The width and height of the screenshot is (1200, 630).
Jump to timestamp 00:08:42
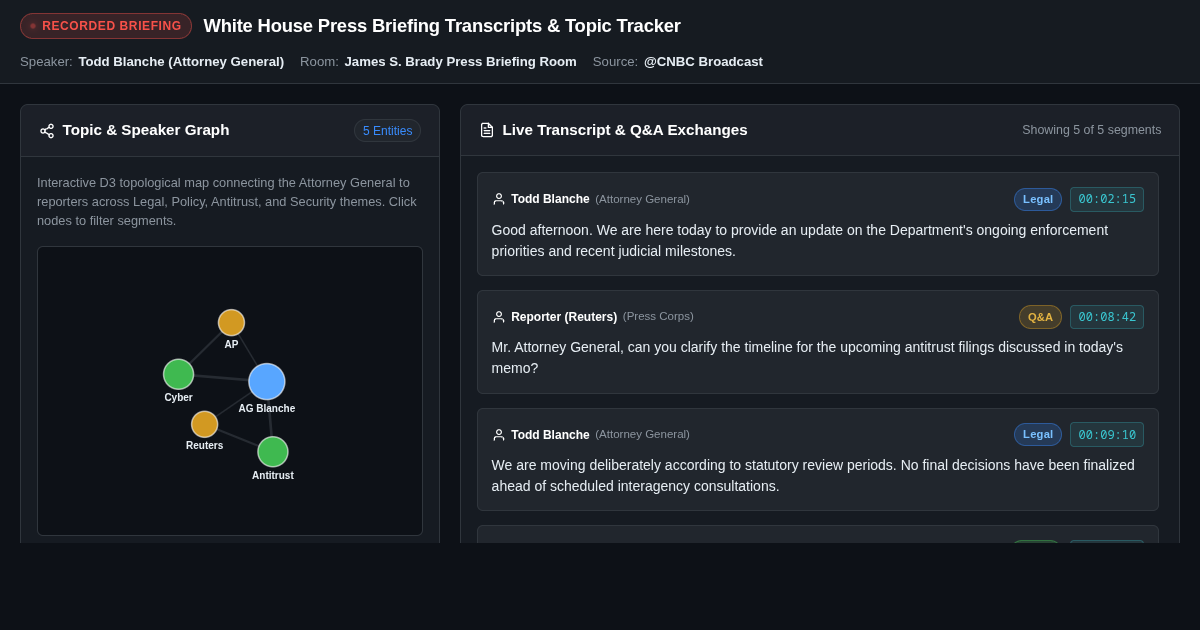click(1107, 317)
